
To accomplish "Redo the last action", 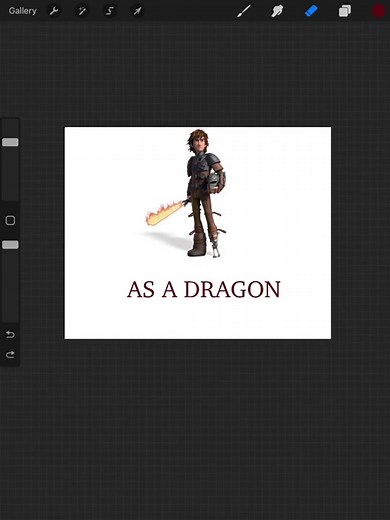I will (10, 355).
